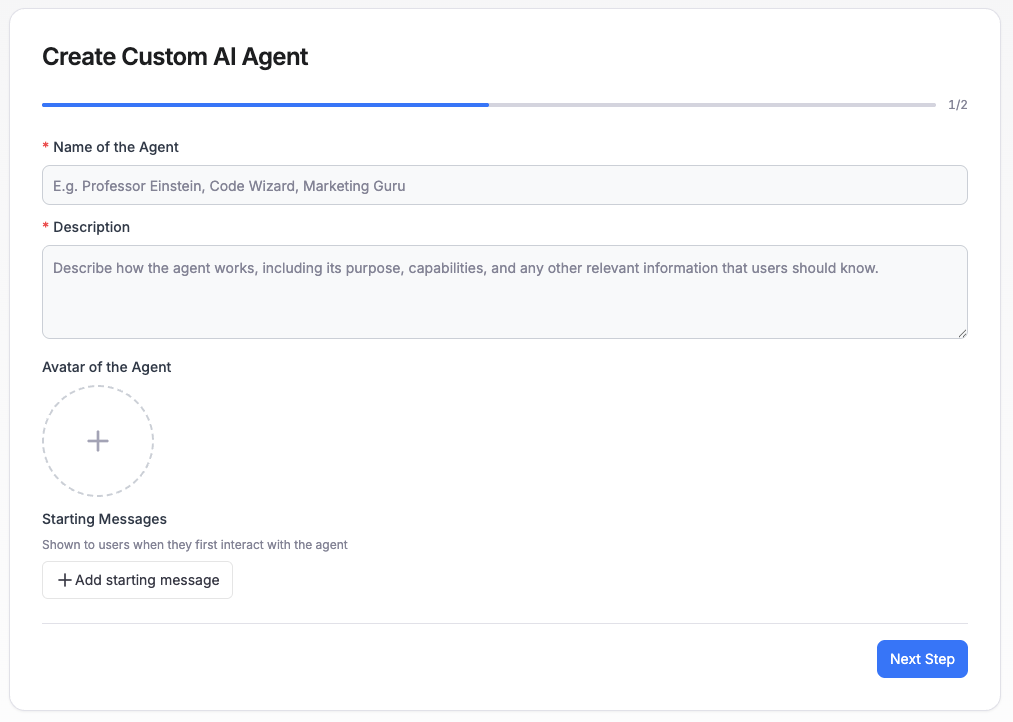This screenshot has width=1013, height=722.
Task: Click the red asterisk beside Description
Action: click(45, 226)
